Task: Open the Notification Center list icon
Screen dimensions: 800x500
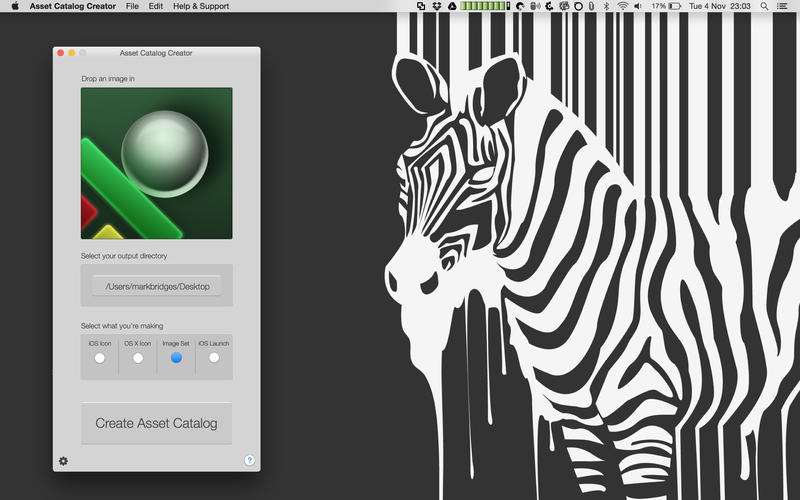Action: click(783, 6)
